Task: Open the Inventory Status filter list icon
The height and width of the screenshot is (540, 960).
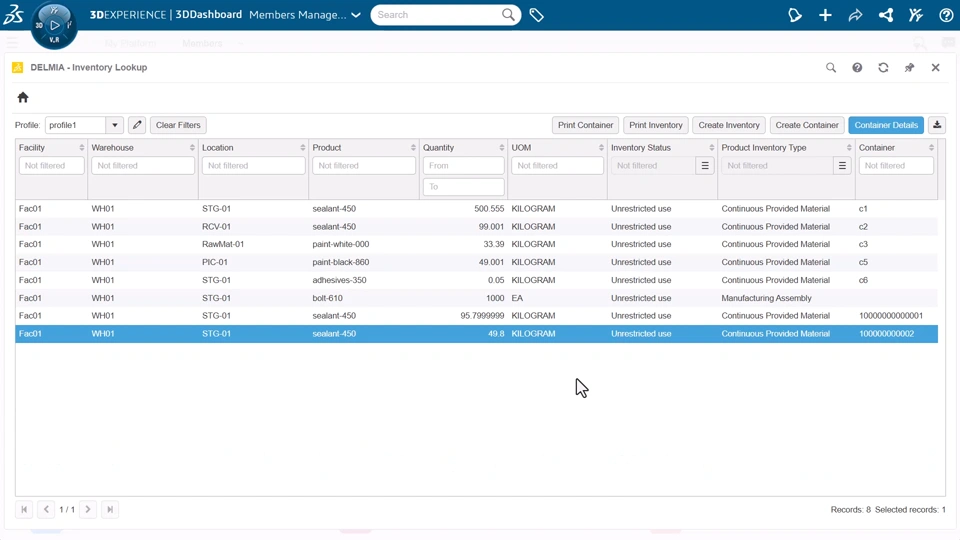Action: [x=705, y=165]
